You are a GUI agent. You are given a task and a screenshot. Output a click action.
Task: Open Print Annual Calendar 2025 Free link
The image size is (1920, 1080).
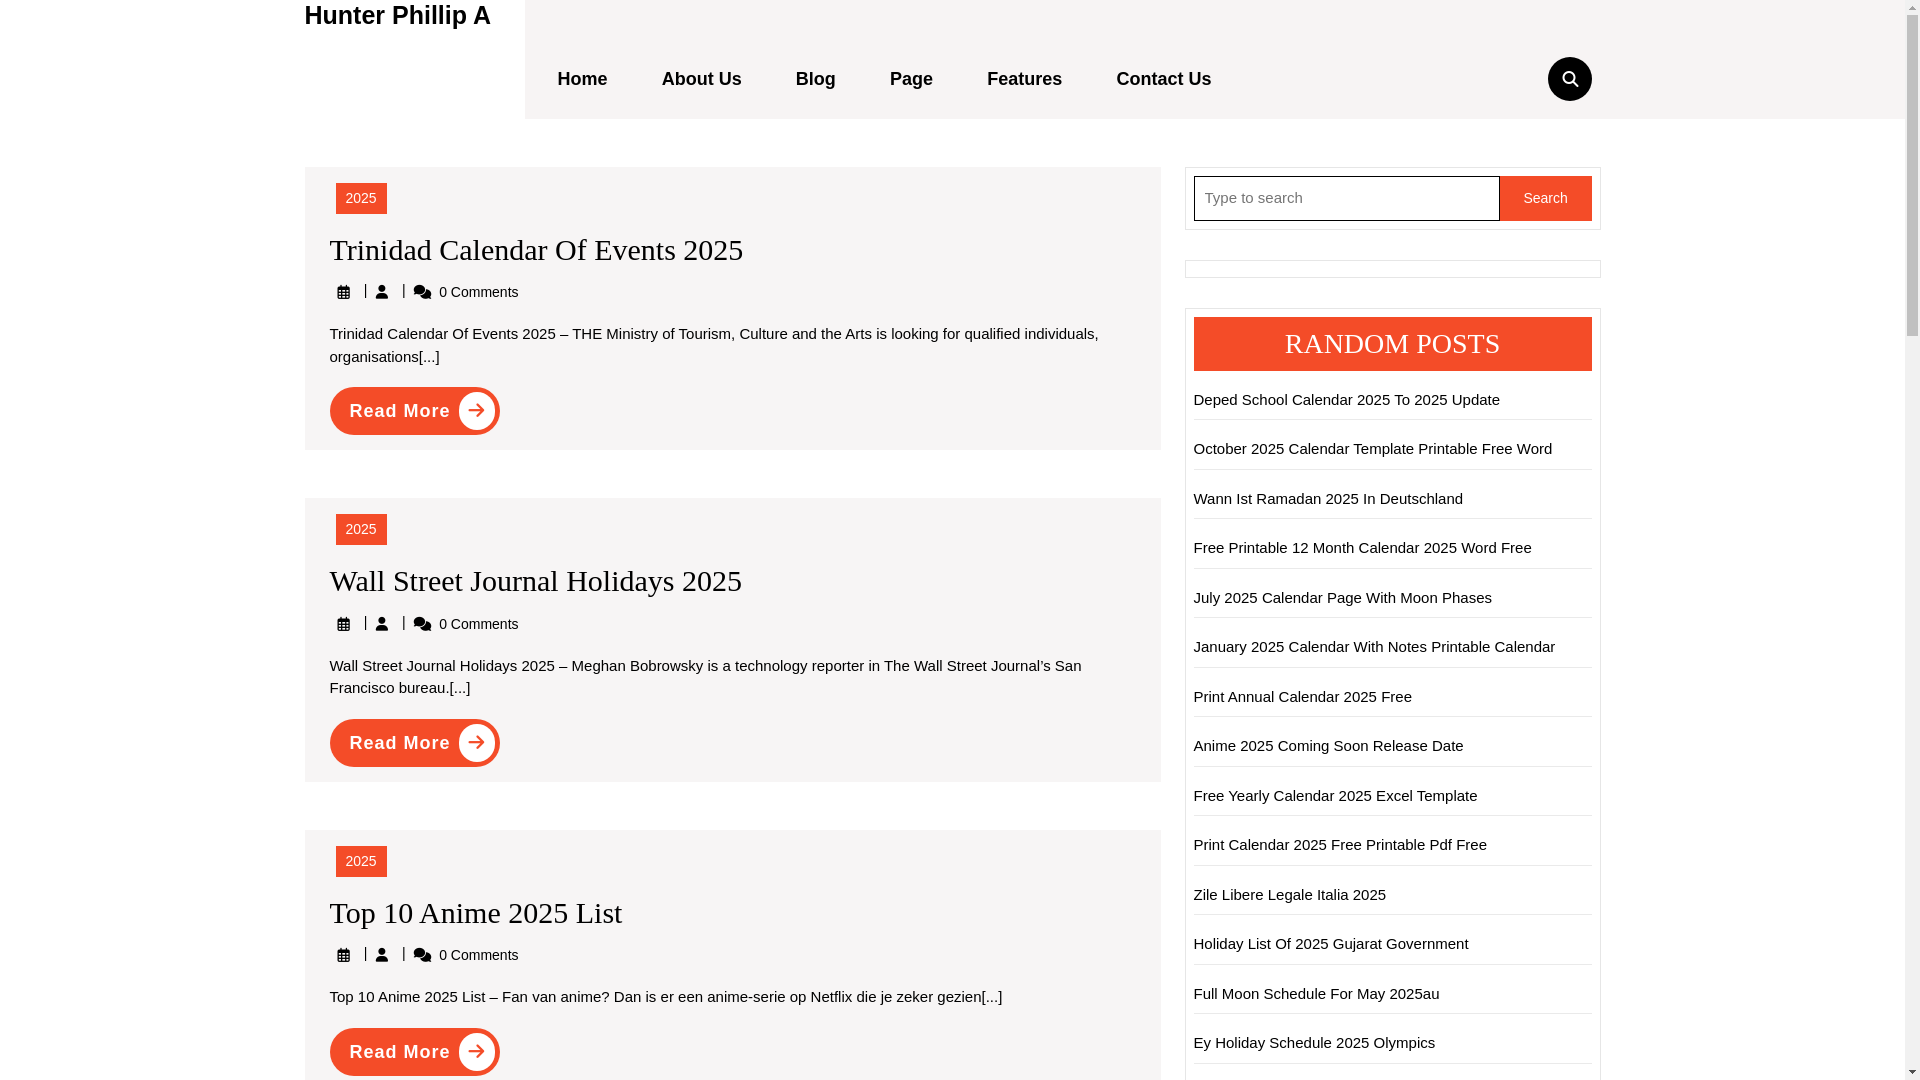pyautogui.click(x=1302, y=697)
